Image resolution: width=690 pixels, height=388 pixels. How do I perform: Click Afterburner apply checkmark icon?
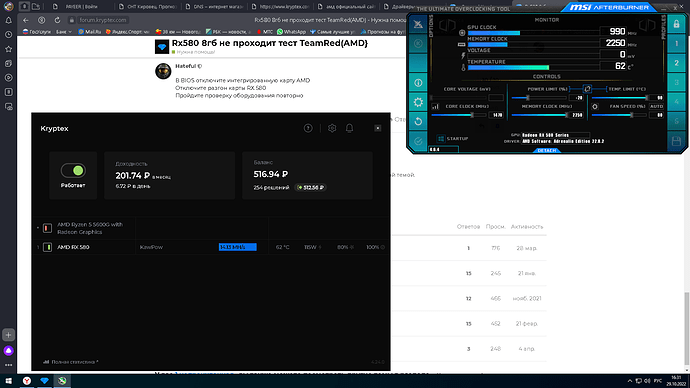(x=418, y=141)
